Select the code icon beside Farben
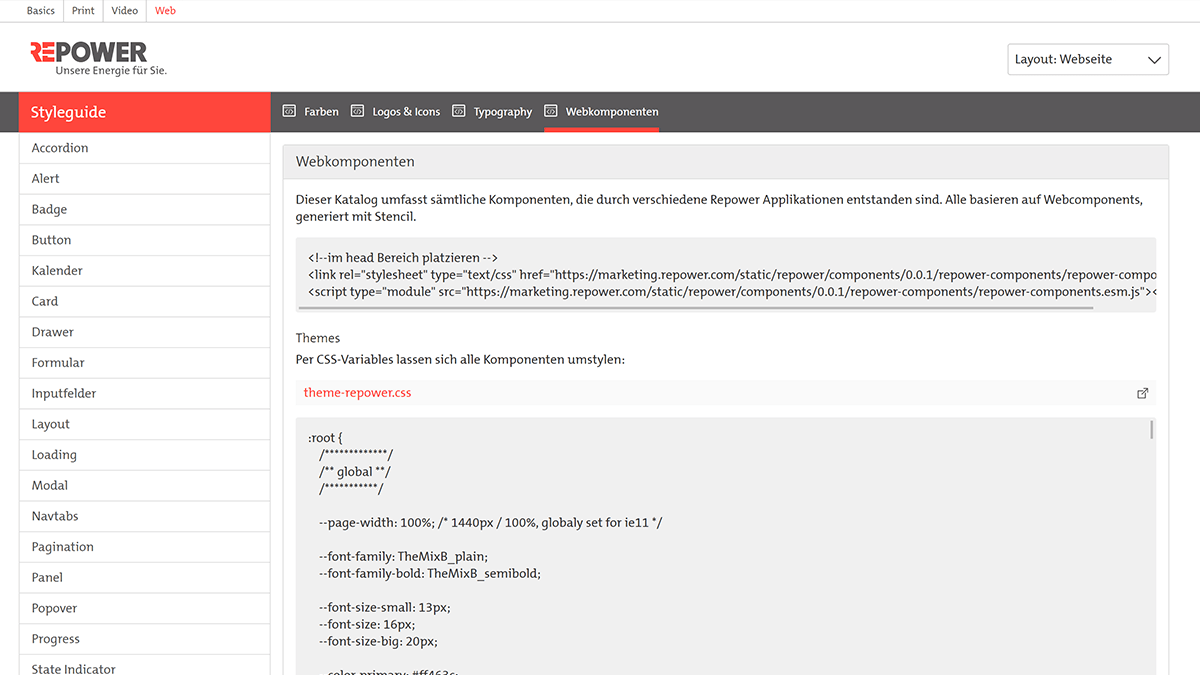This screenshot has width=1200, height=675. coord(288,111)
